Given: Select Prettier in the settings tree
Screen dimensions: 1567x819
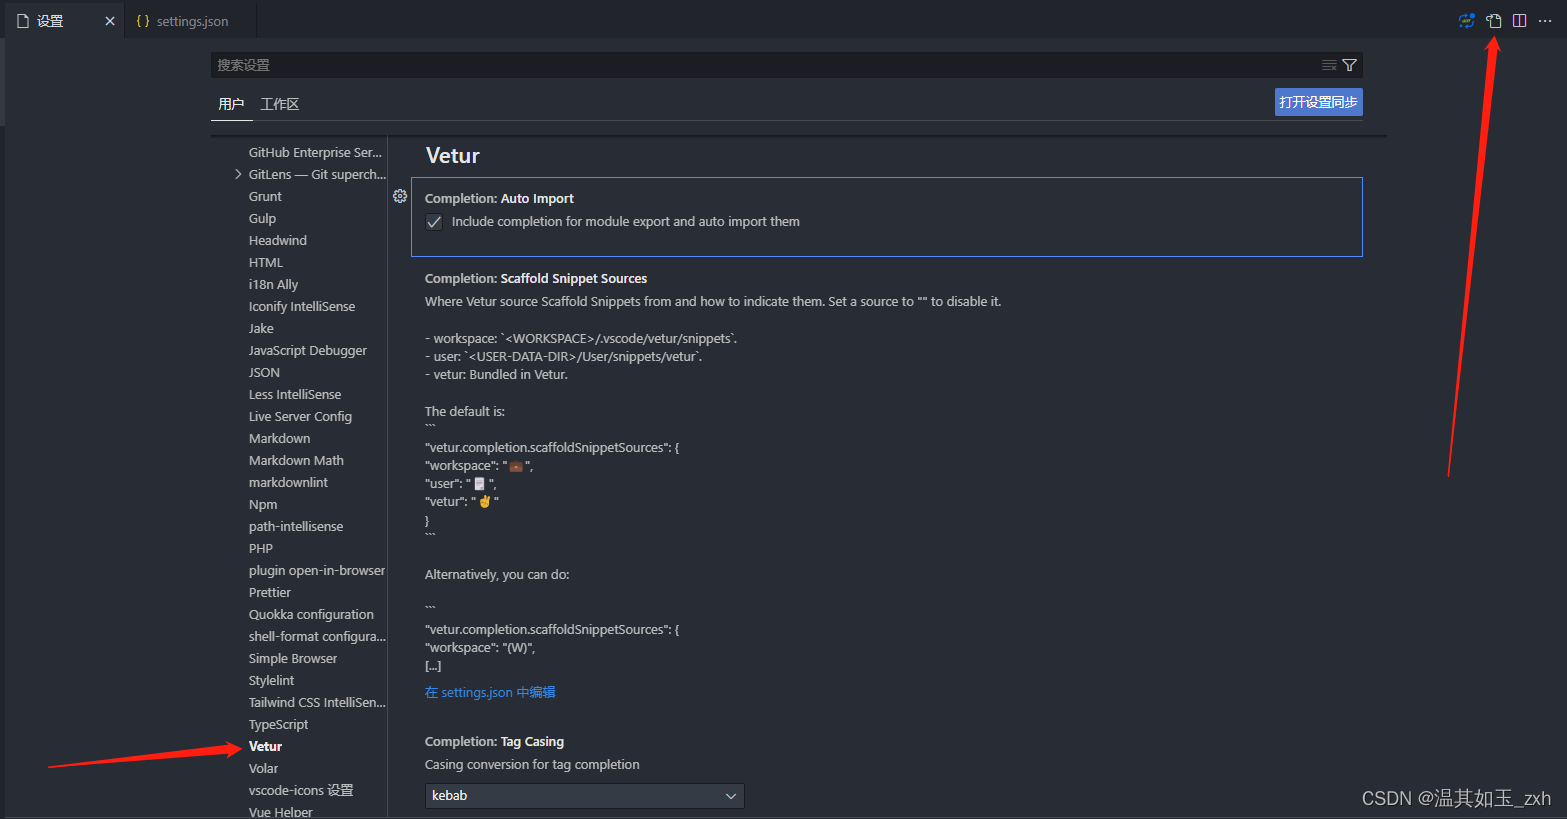Looking at the screenshot, I should point(270,592).
